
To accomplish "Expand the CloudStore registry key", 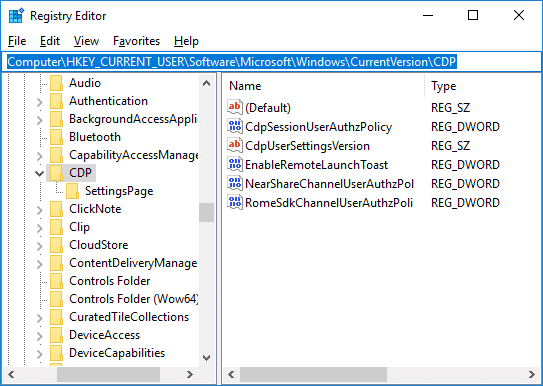I will [39, 246].
